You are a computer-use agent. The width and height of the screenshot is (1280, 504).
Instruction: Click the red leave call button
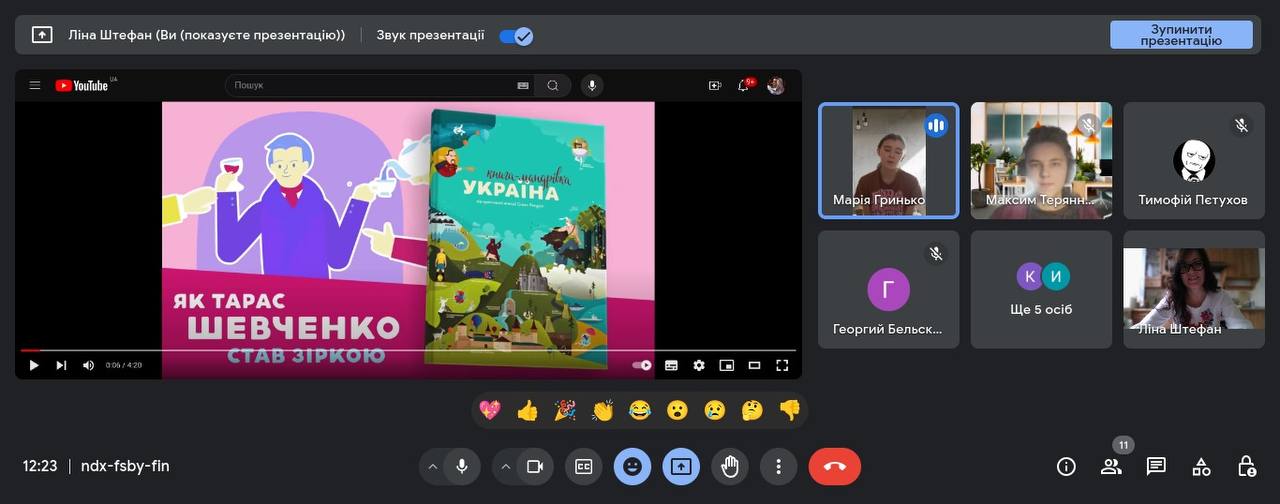[834, 466]
